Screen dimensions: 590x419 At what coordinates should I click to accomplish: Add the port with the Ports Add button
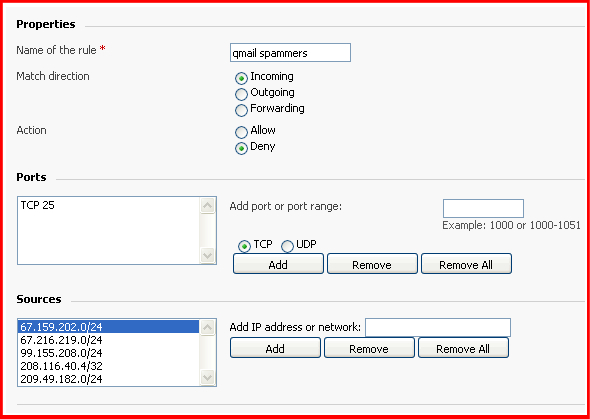[x=278, y=264]
